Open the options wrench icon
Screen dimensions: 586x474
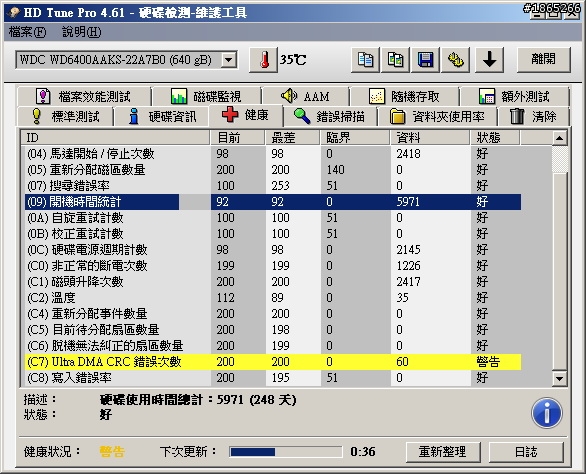456,60
